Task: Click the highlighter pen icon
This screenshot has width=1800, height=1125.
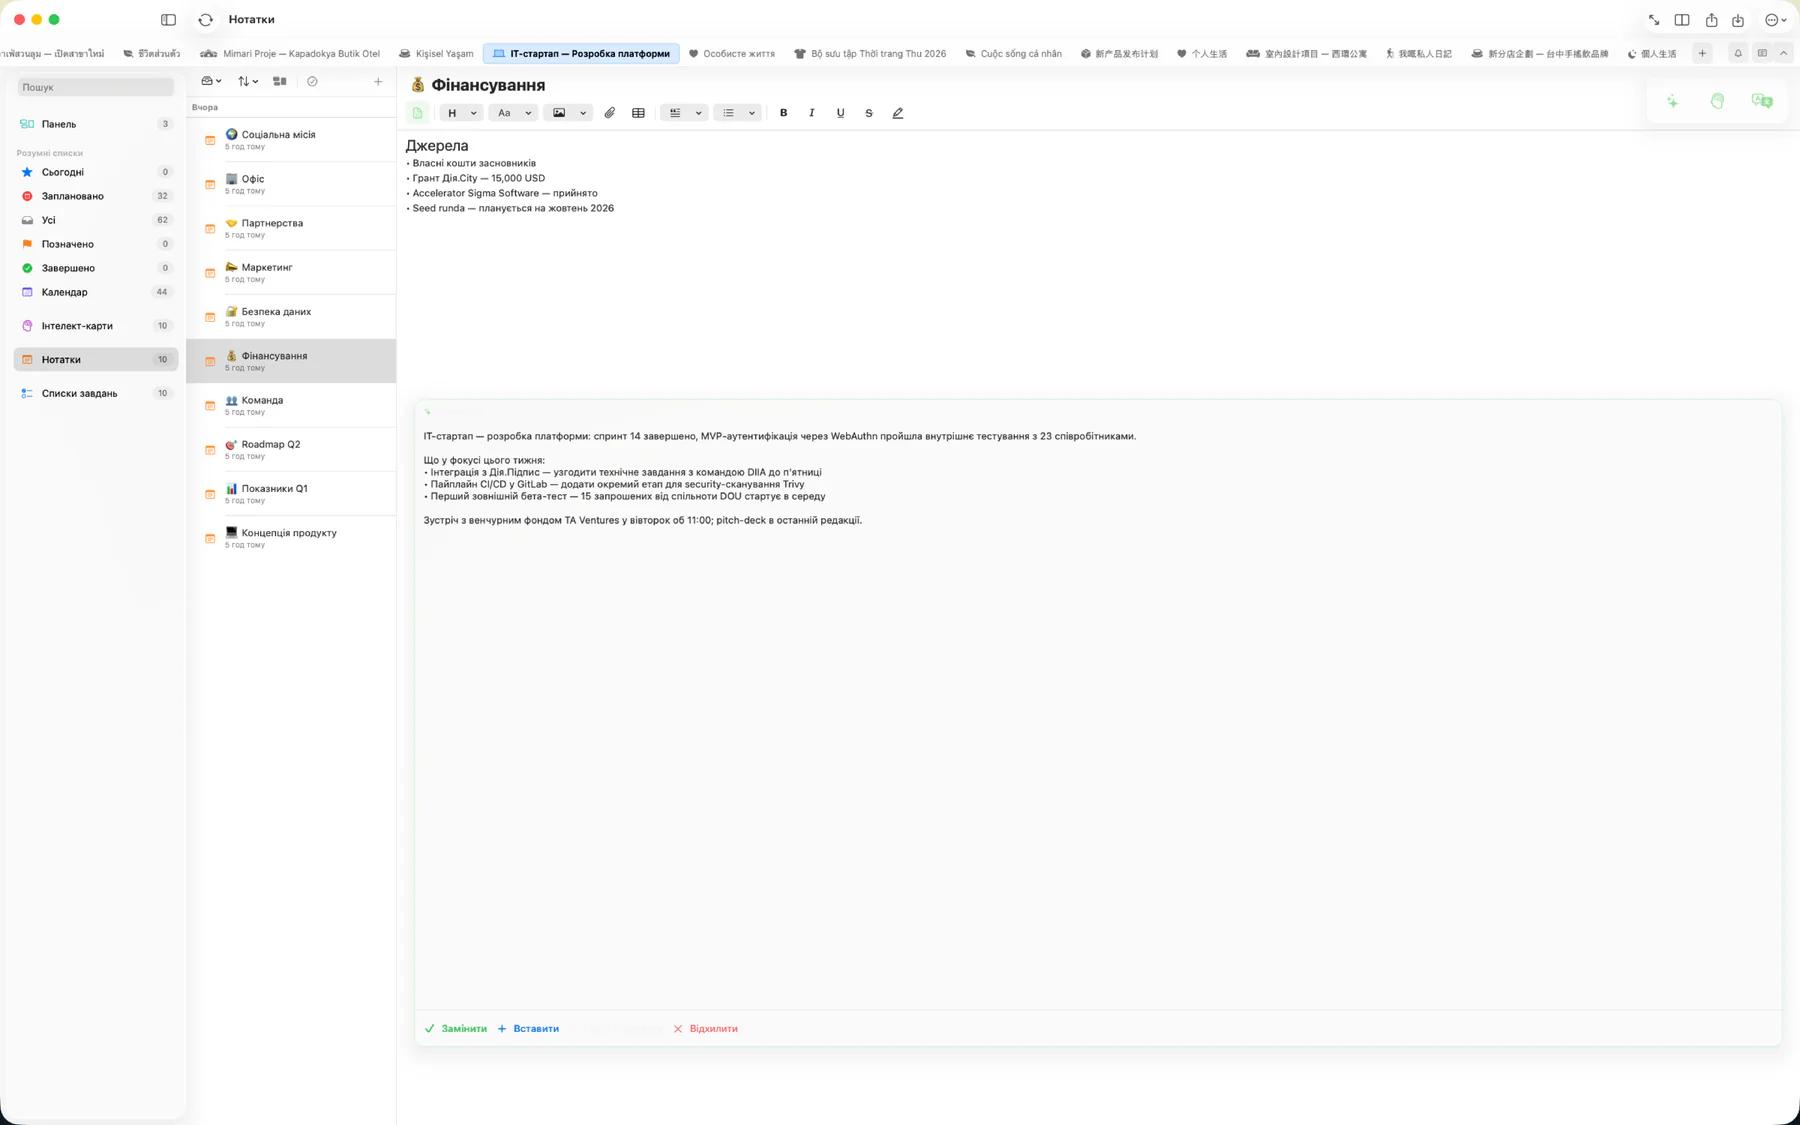Action: 898,113
